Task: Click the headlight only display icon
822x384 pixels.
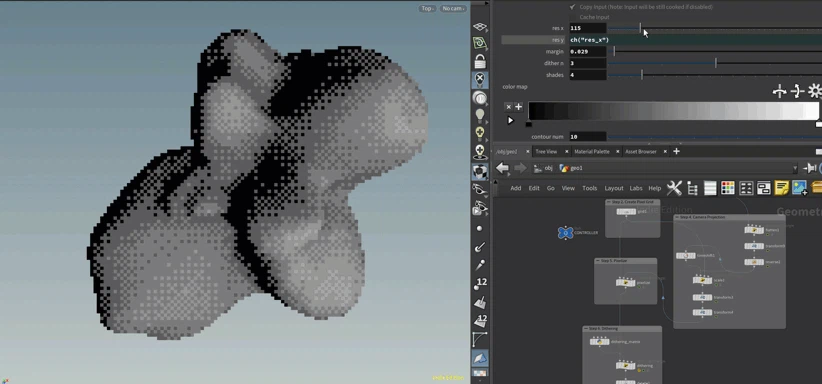Action: [x=480, y=98]
